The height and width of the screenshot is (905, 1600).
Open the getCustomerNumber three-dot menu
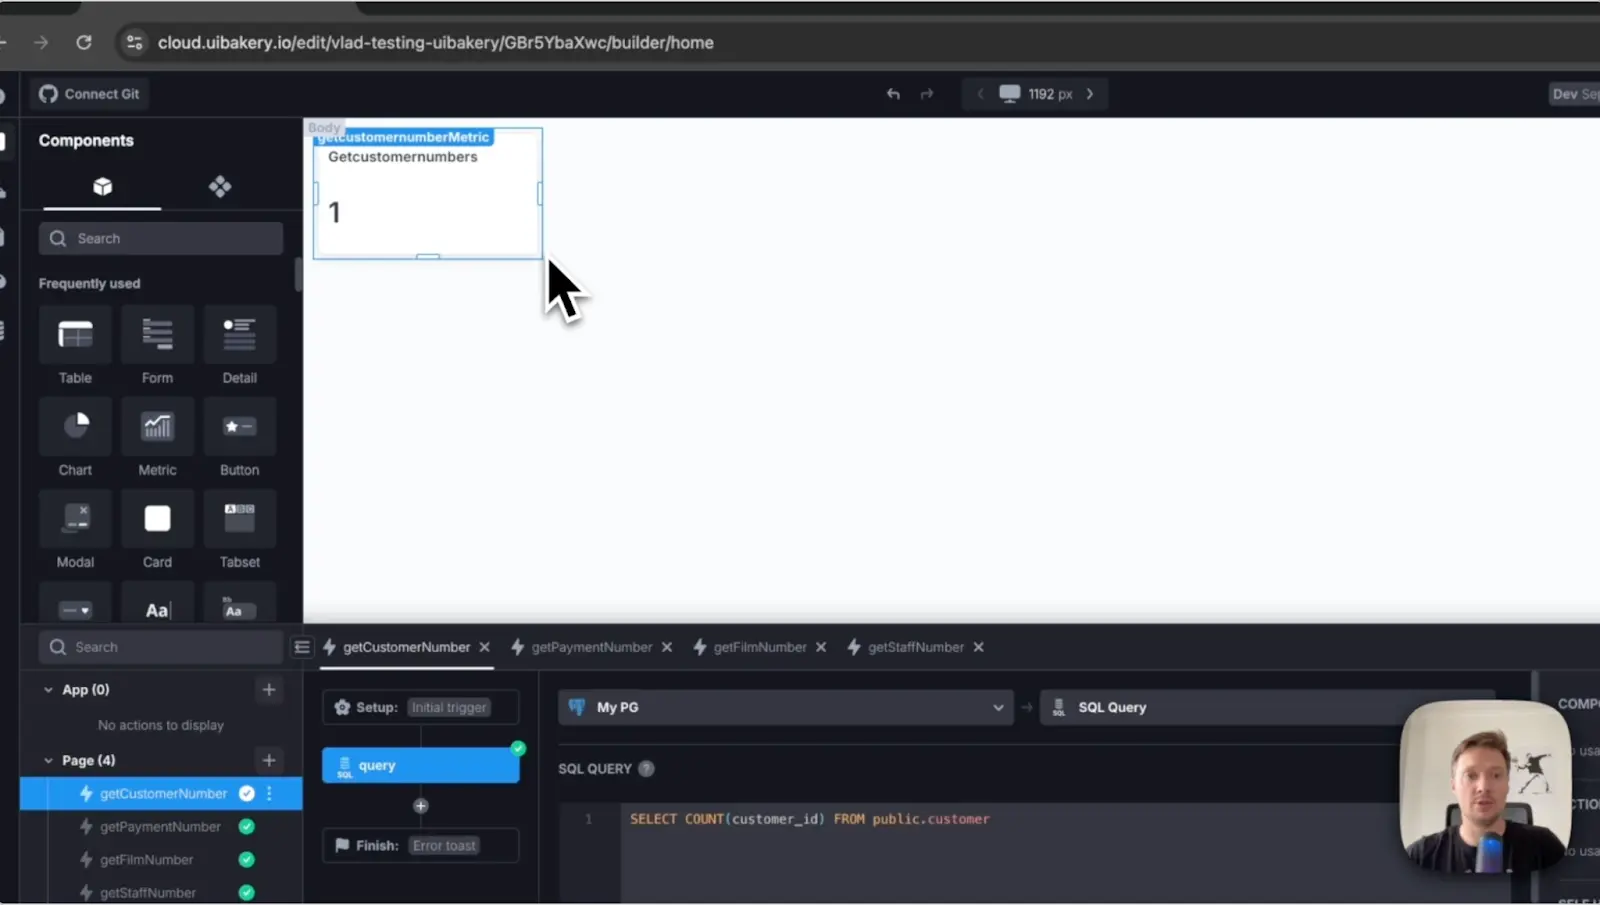(269, 794)
